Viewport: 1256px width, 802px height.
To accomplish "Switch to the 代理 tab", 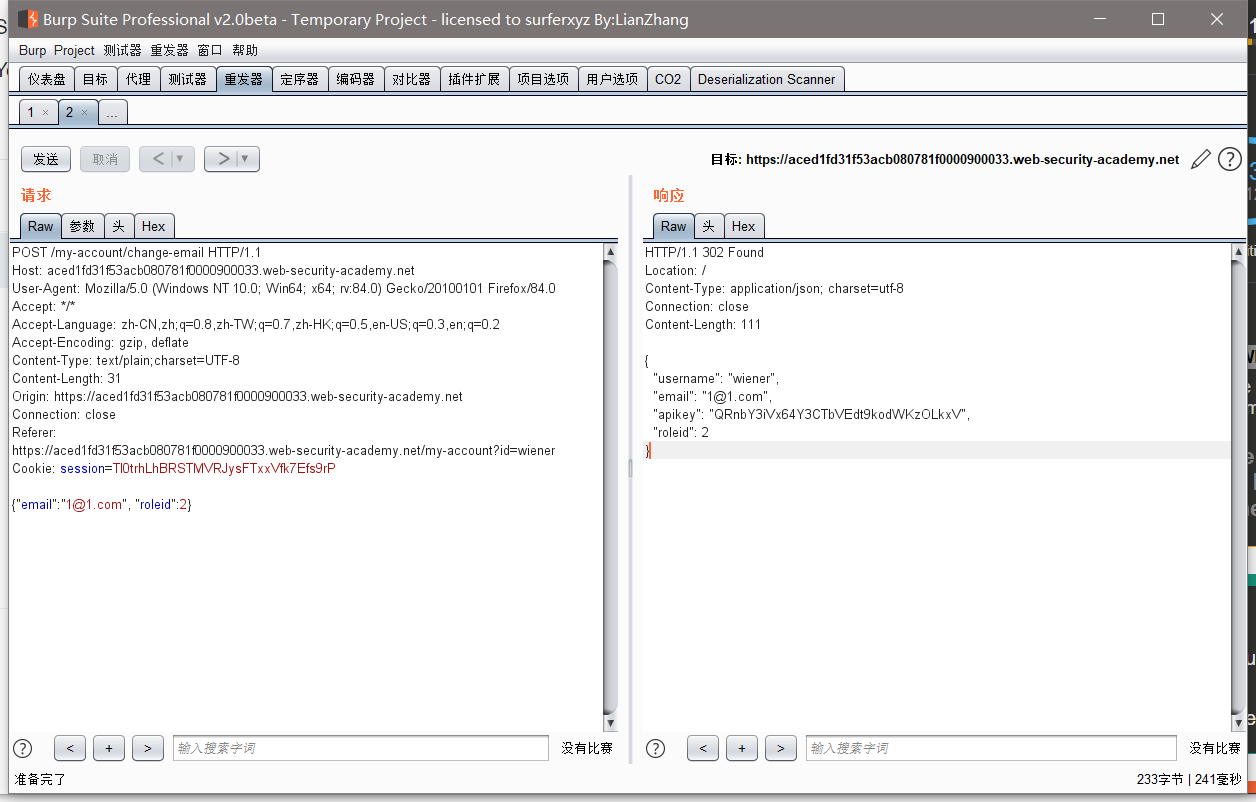I will [x=138, y=79].
